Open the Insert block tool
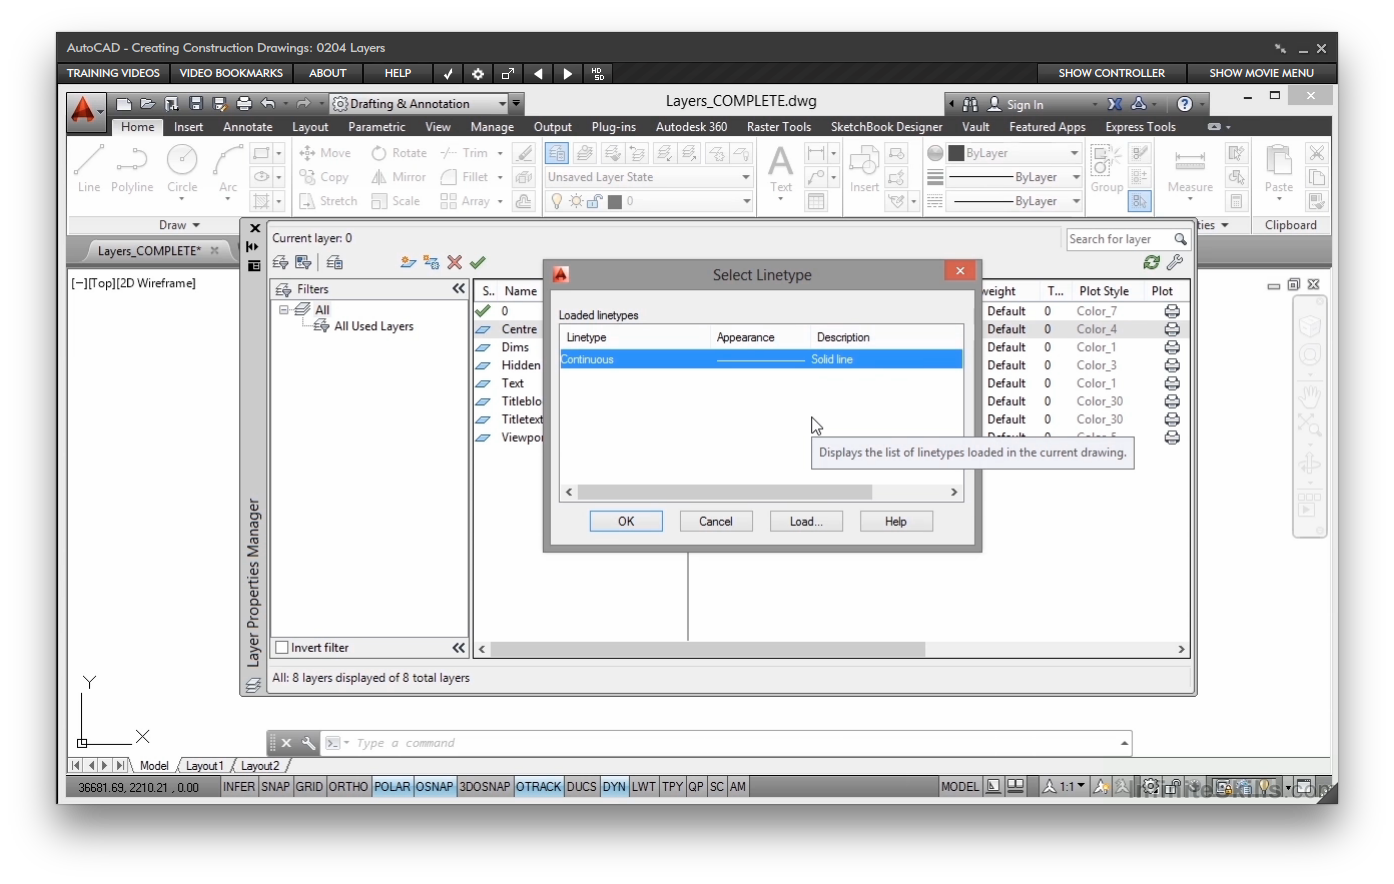1394x884 pixels. pos(864,167)
